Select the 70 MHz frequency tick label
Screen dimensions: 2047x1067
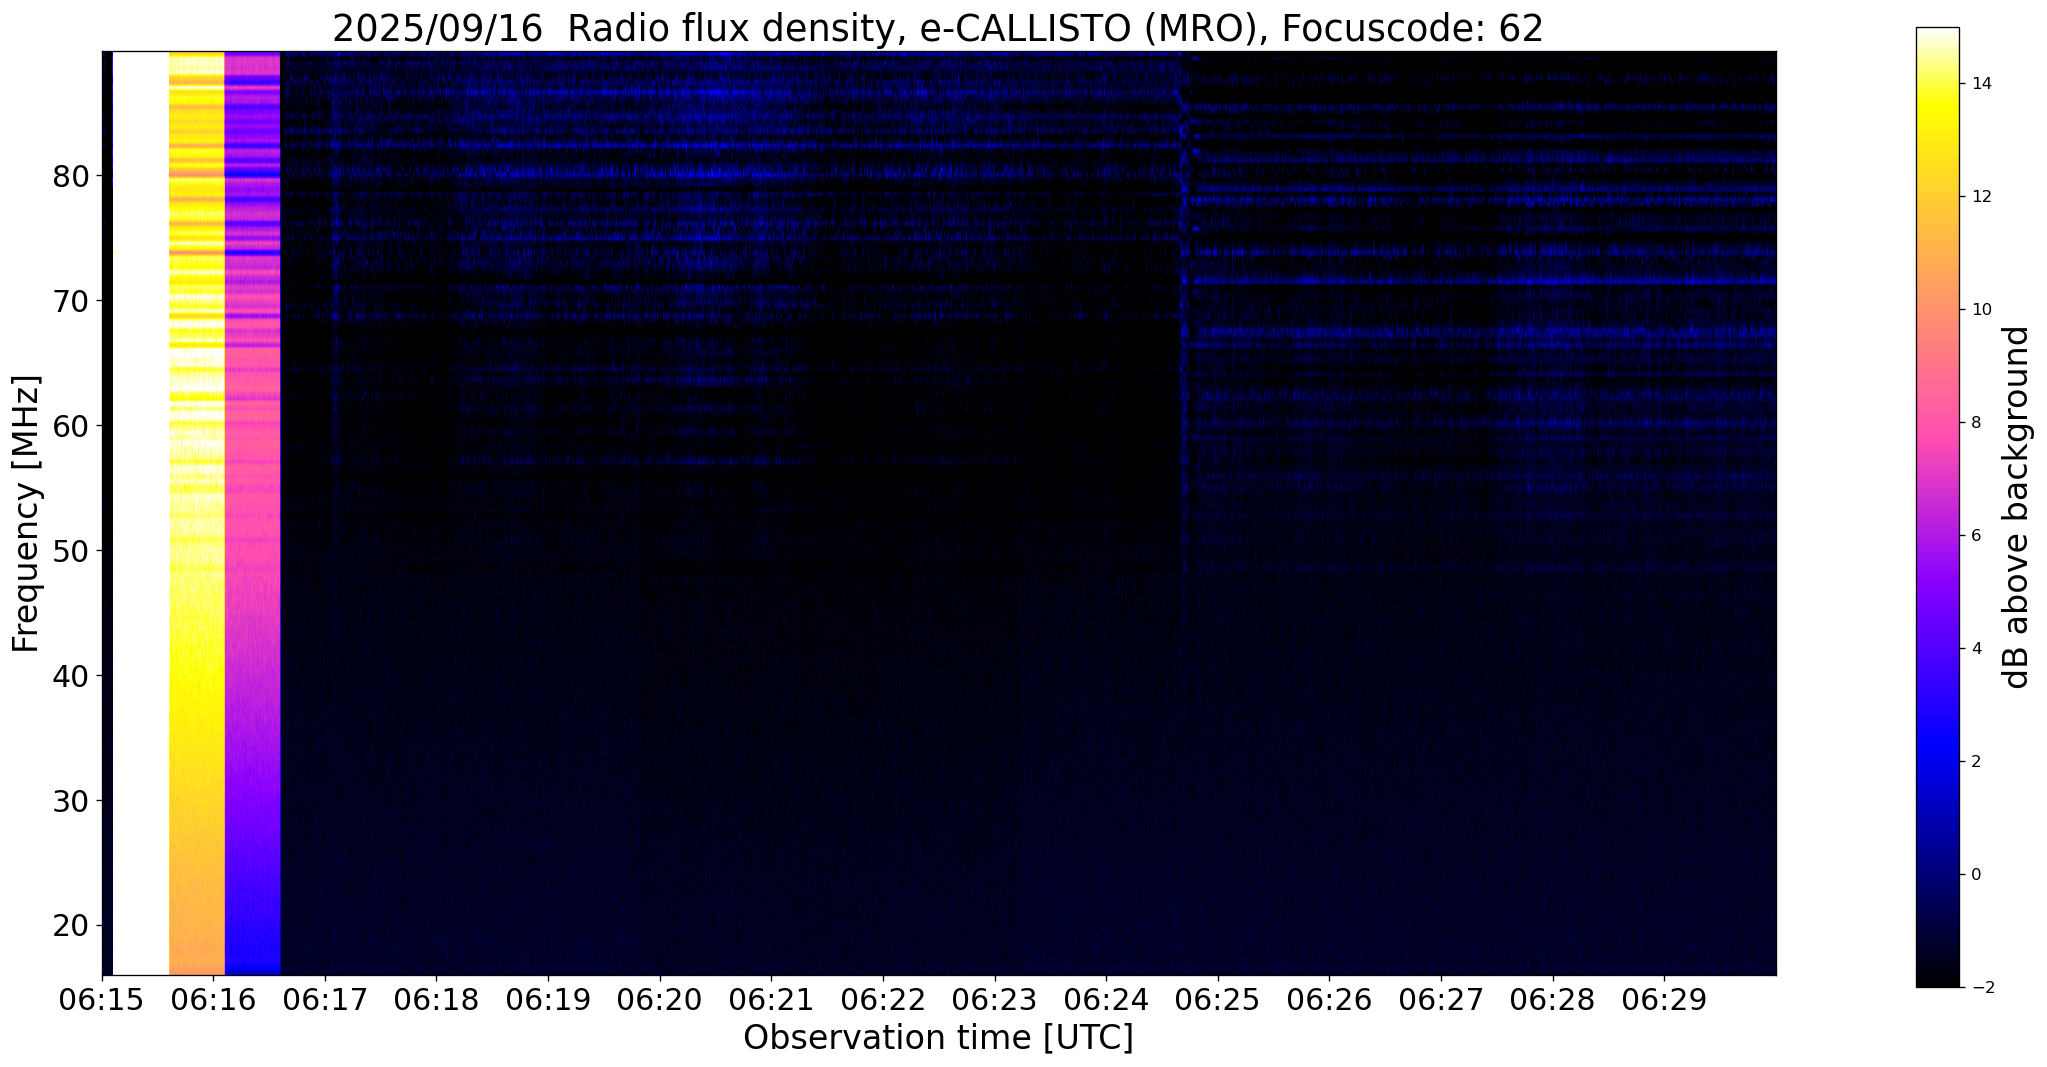pos(70,301)
